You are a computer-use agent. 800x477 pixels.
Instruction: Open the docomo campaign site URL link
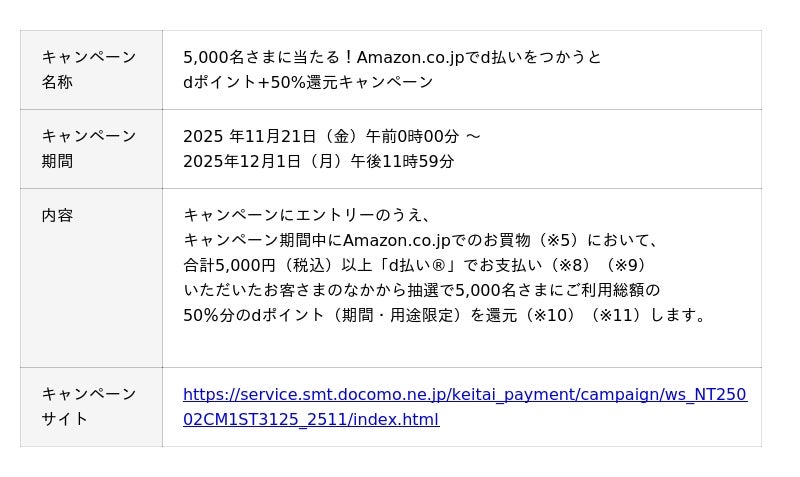tap(464, 394)
